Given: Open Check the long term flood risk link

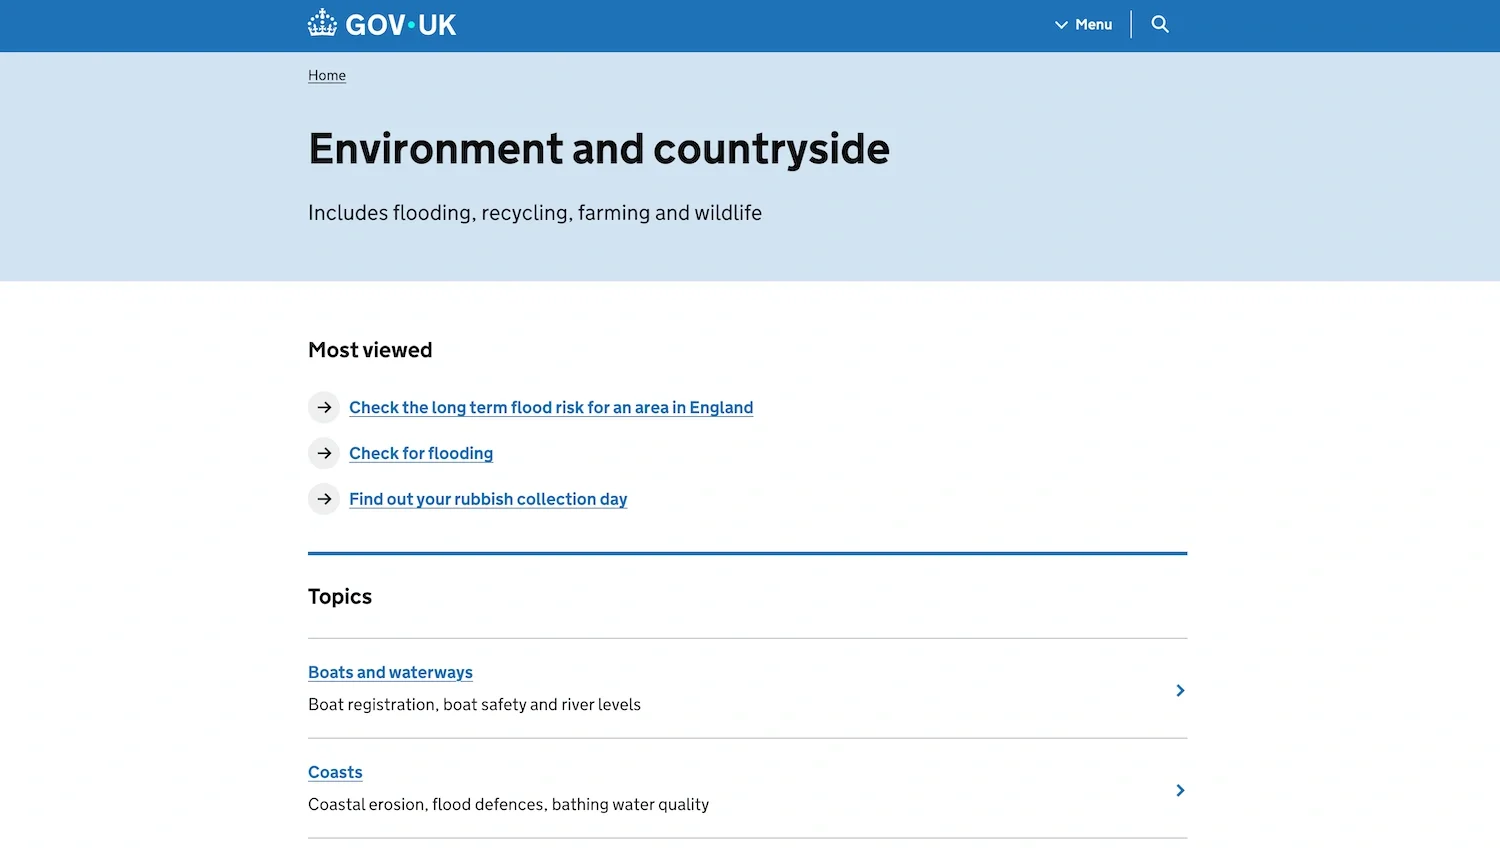Looking at the screenshot, I should [x=551, y=407].
